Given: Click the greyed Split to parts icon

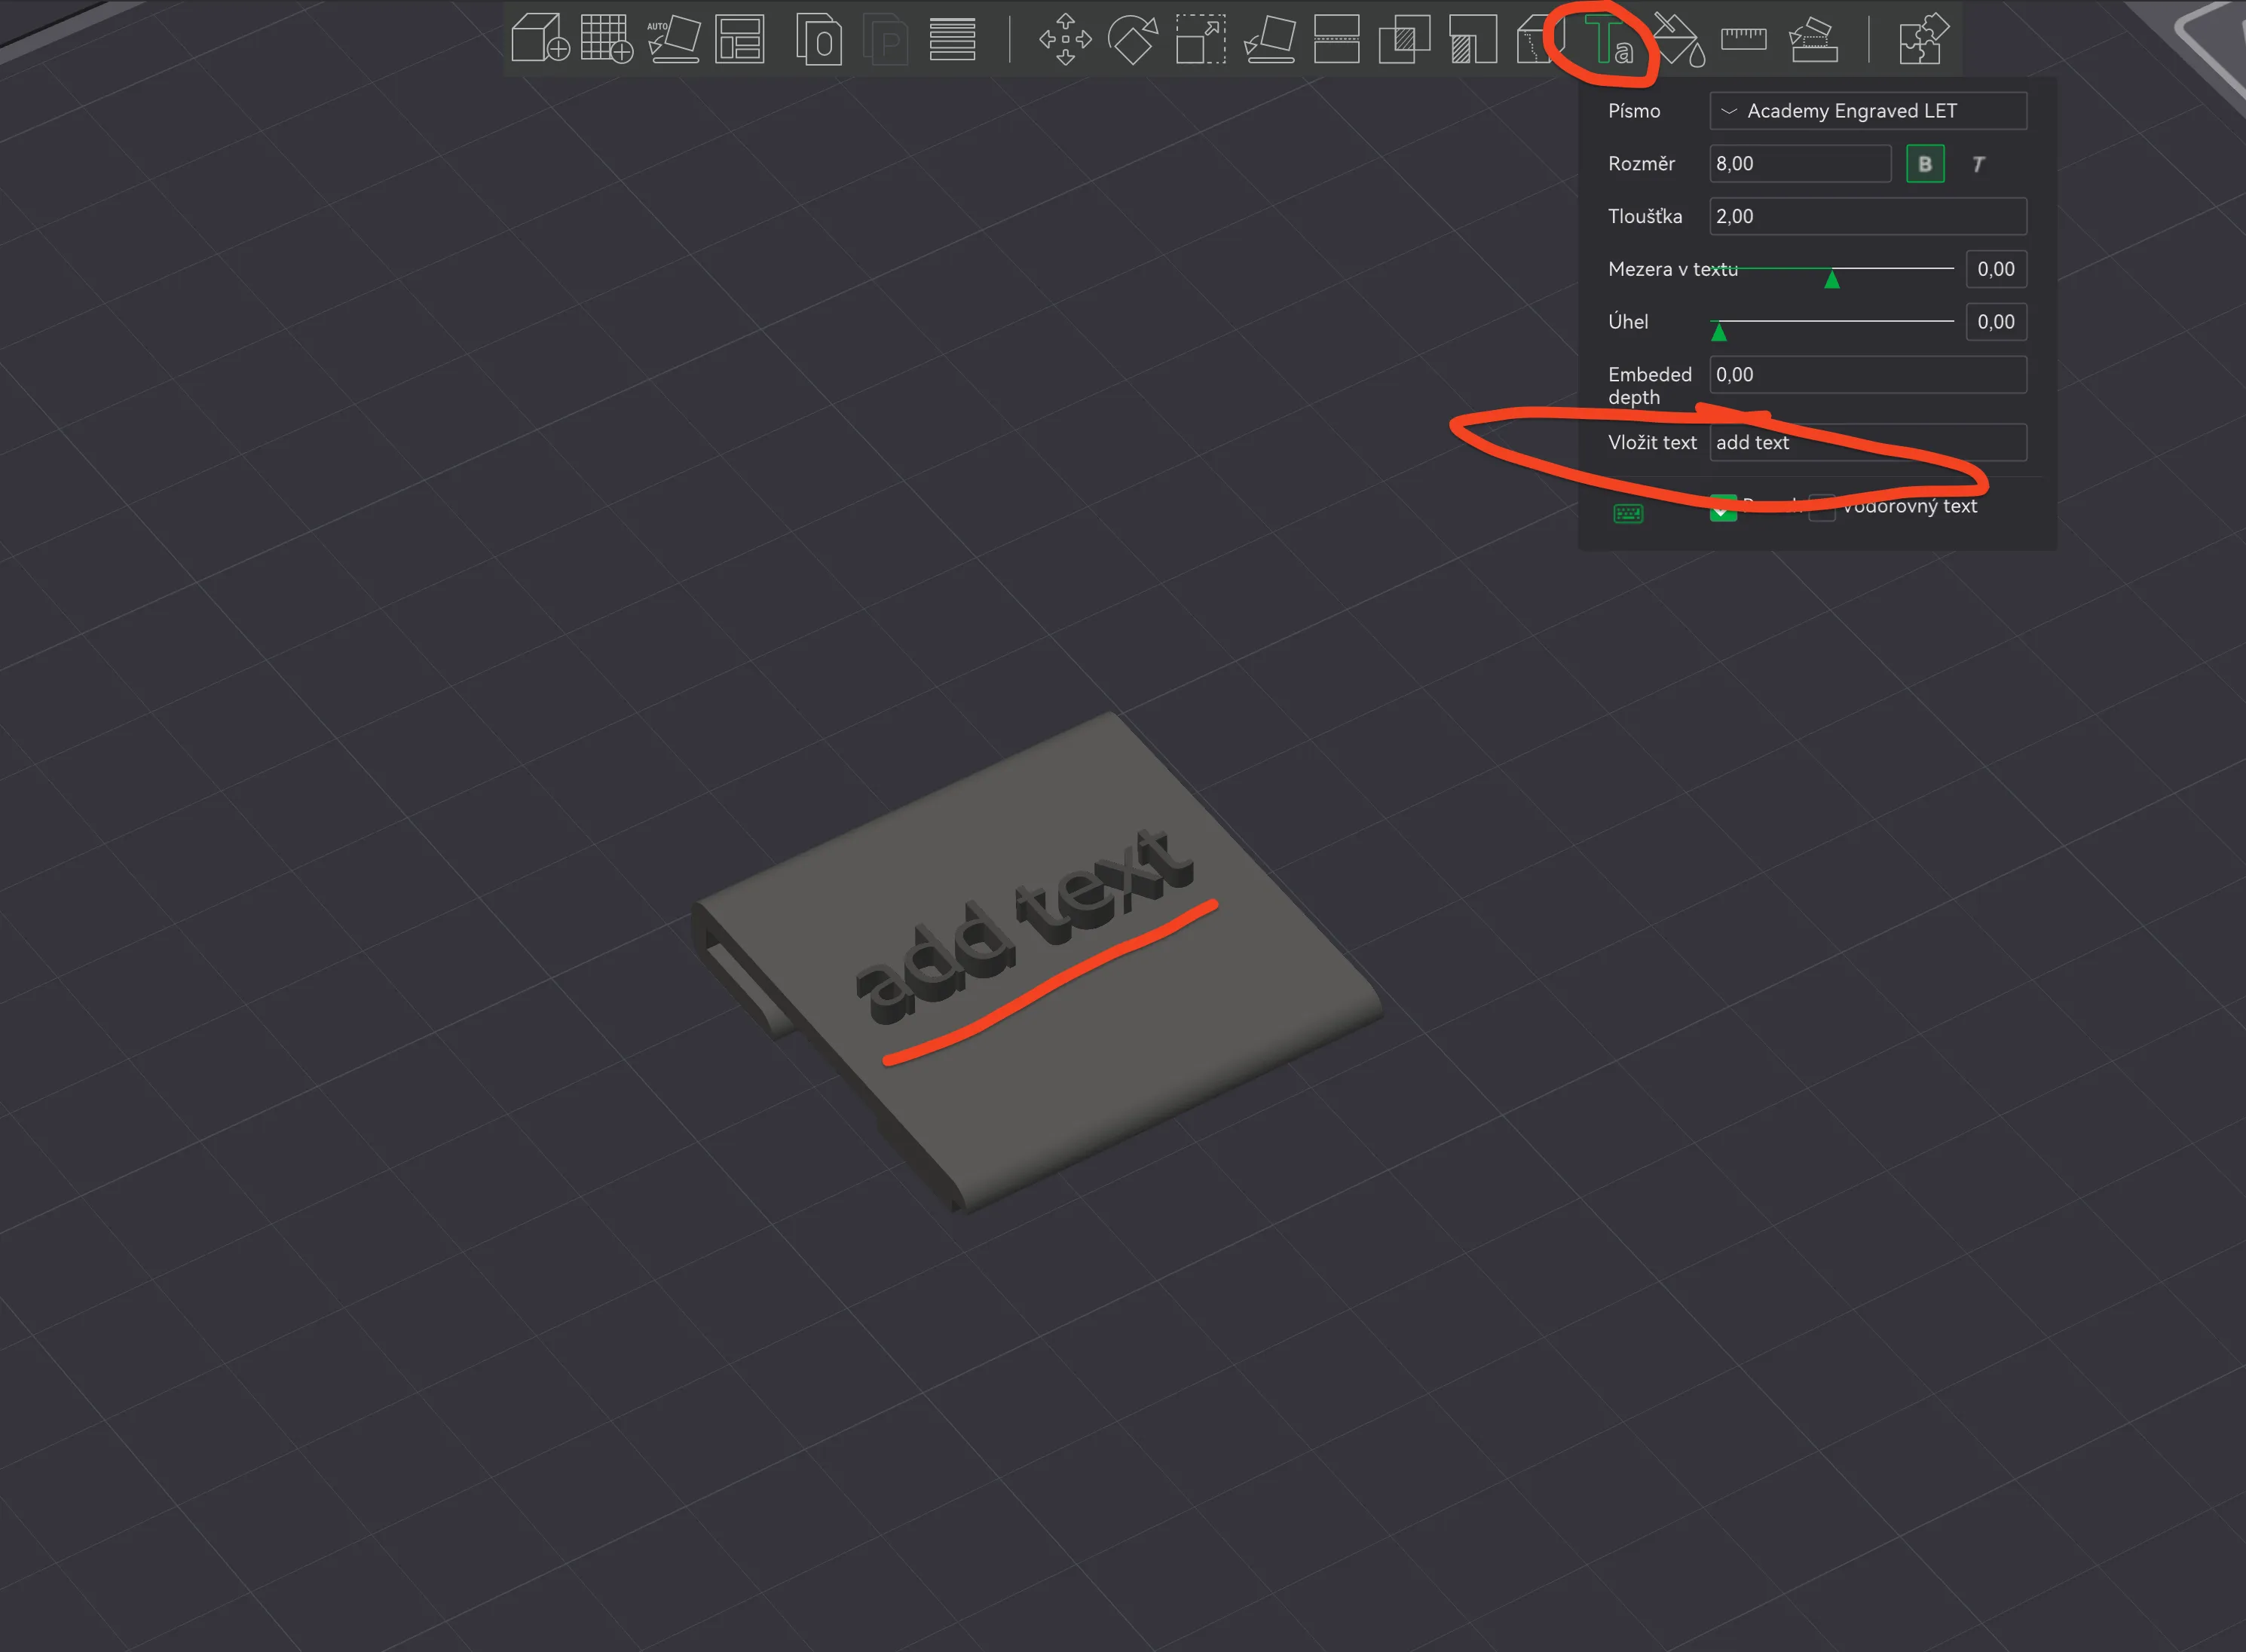Looking at the screenshot, I should point(885,39).
